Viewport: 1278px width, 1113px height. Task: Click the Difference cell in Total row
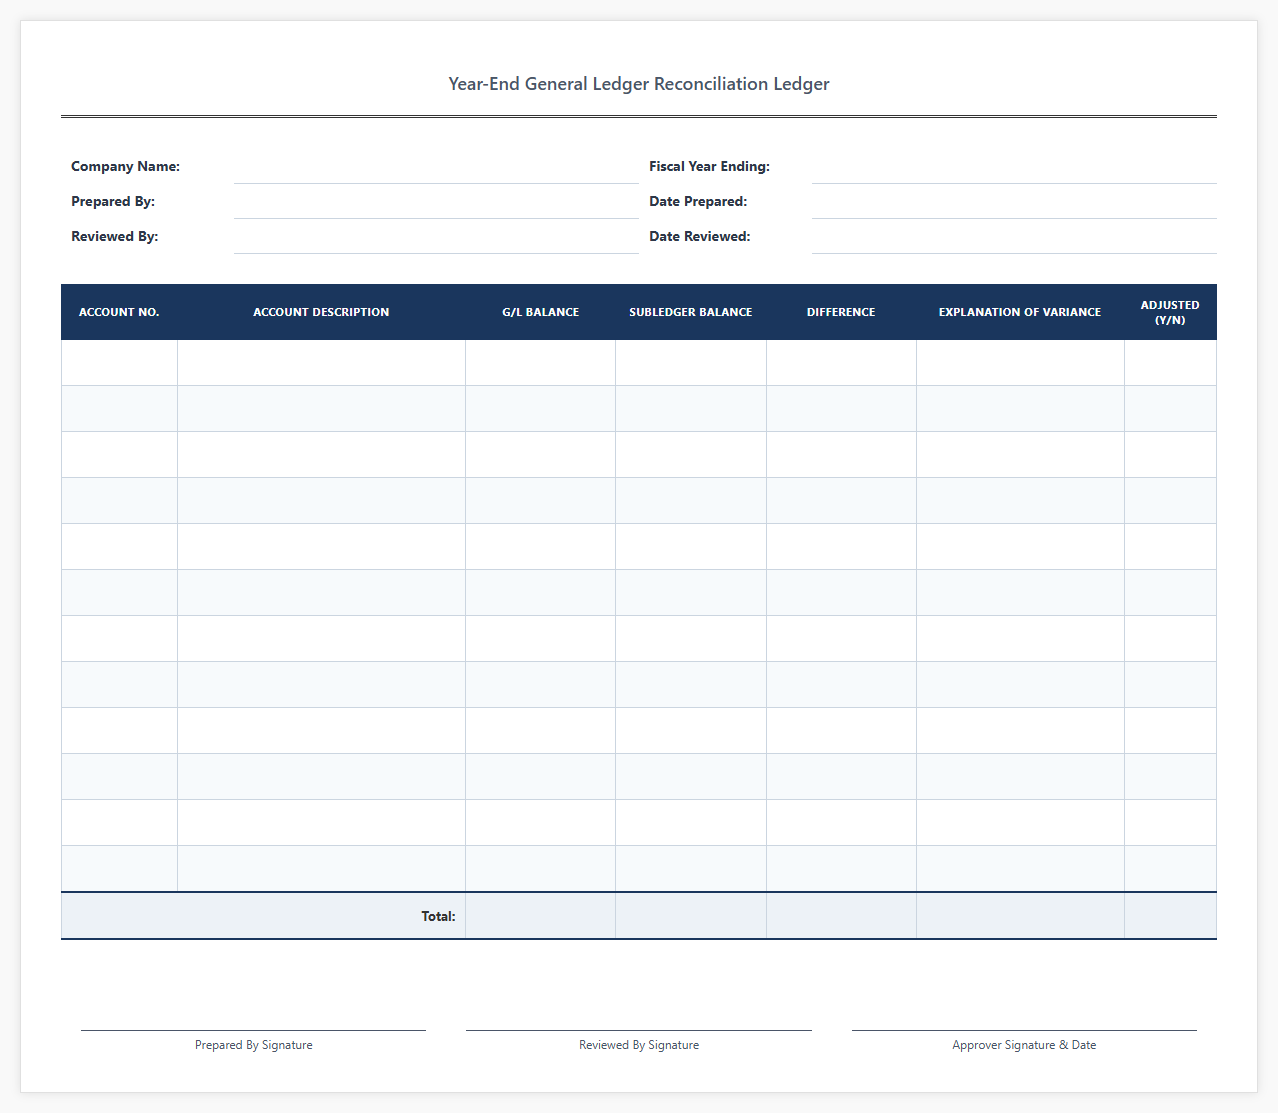point(841,916)
